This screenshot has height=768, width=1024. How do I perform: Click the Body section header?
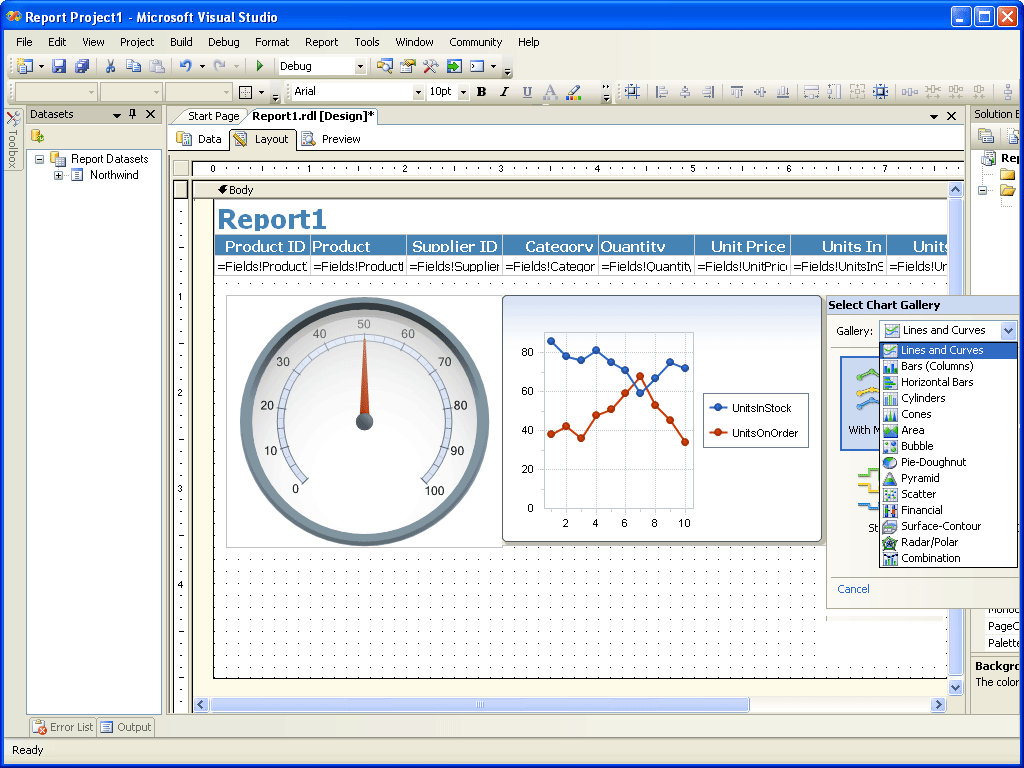[x=570, y=190]
